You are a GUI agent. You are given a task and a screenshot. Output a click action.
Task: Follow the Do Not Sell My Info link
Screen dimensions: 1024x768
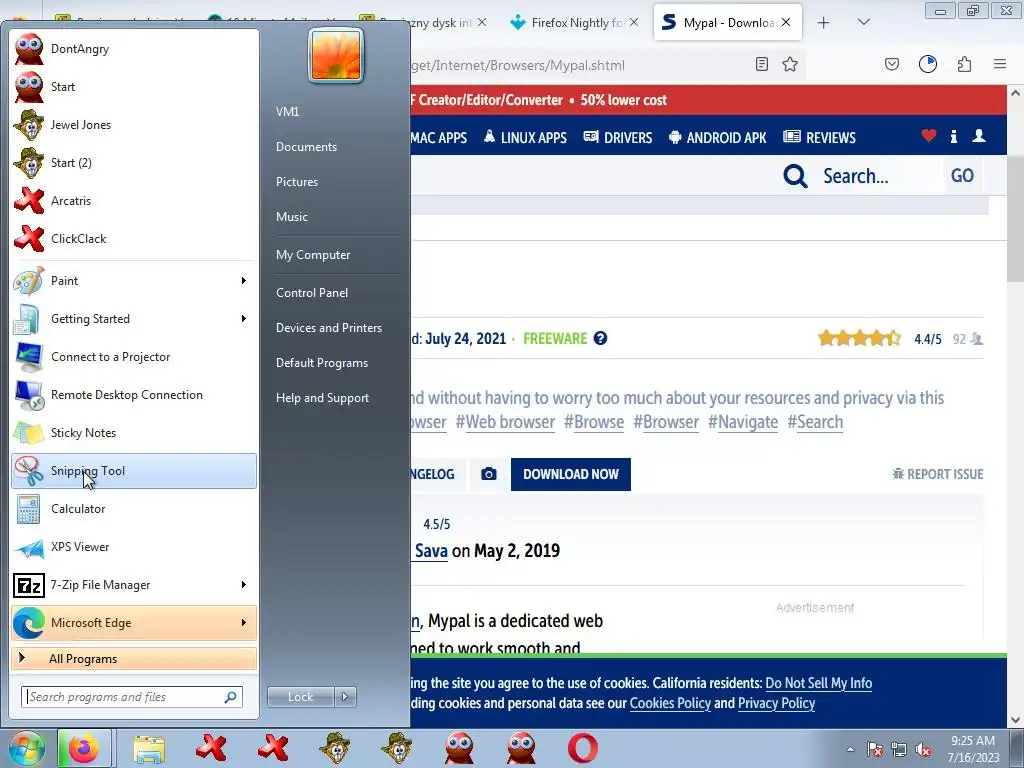pyautogui.click(x=818, y=683)
